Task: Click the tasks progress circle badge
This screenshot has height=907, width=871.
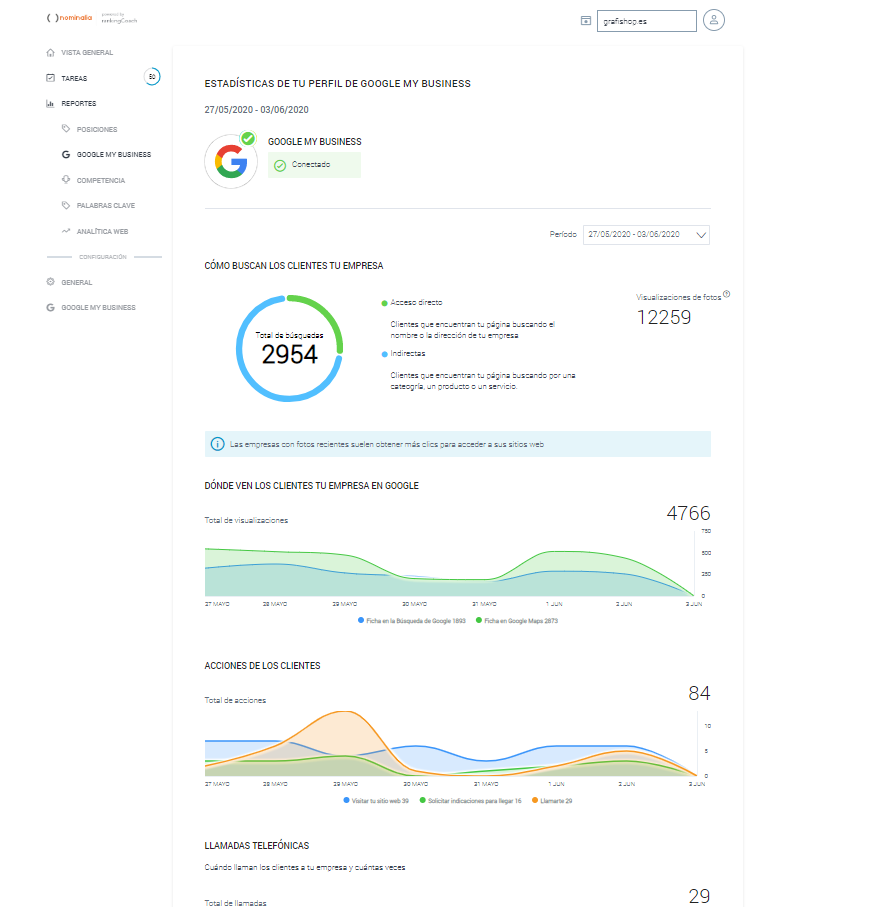Action: [151, 77]
